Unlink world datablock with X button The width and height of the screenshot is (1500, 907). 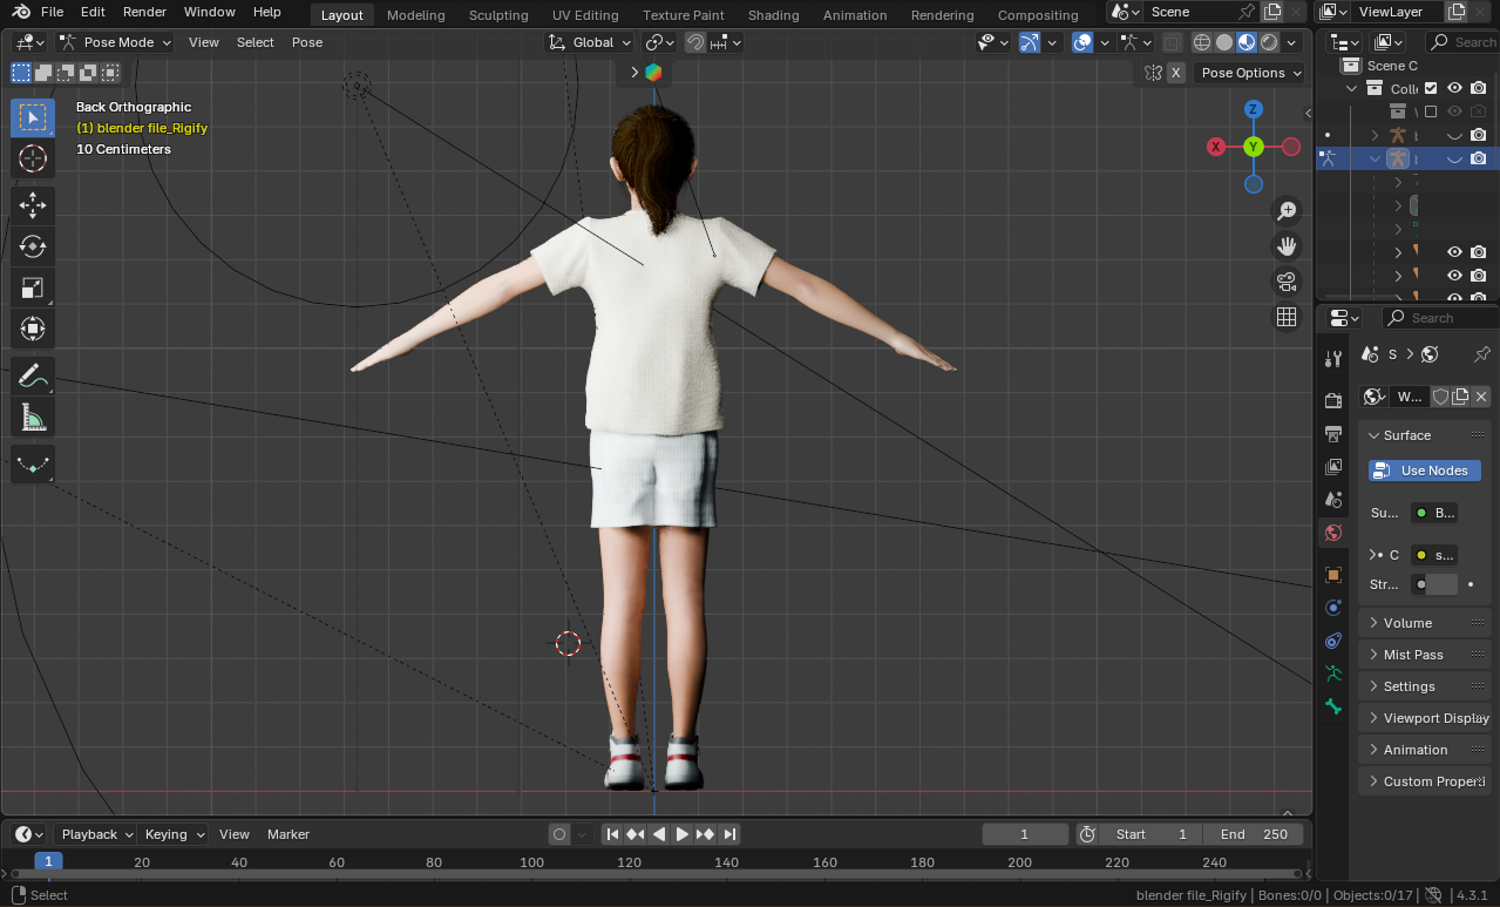point(1481,397)
